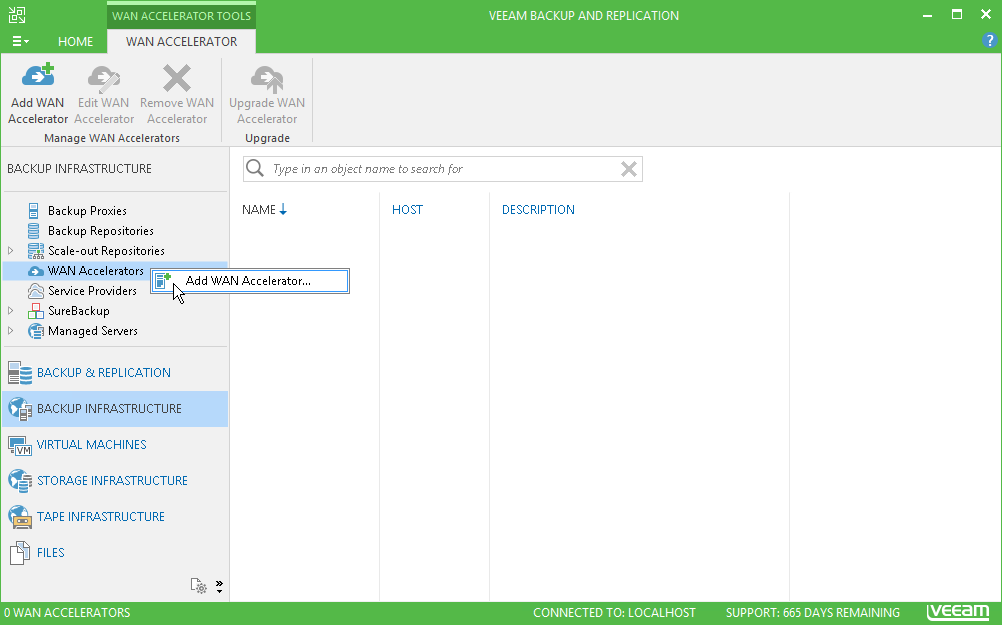Select Service Providers in the tree
The width and height of the screenshot is (1002, 625).
coord(92,291)
